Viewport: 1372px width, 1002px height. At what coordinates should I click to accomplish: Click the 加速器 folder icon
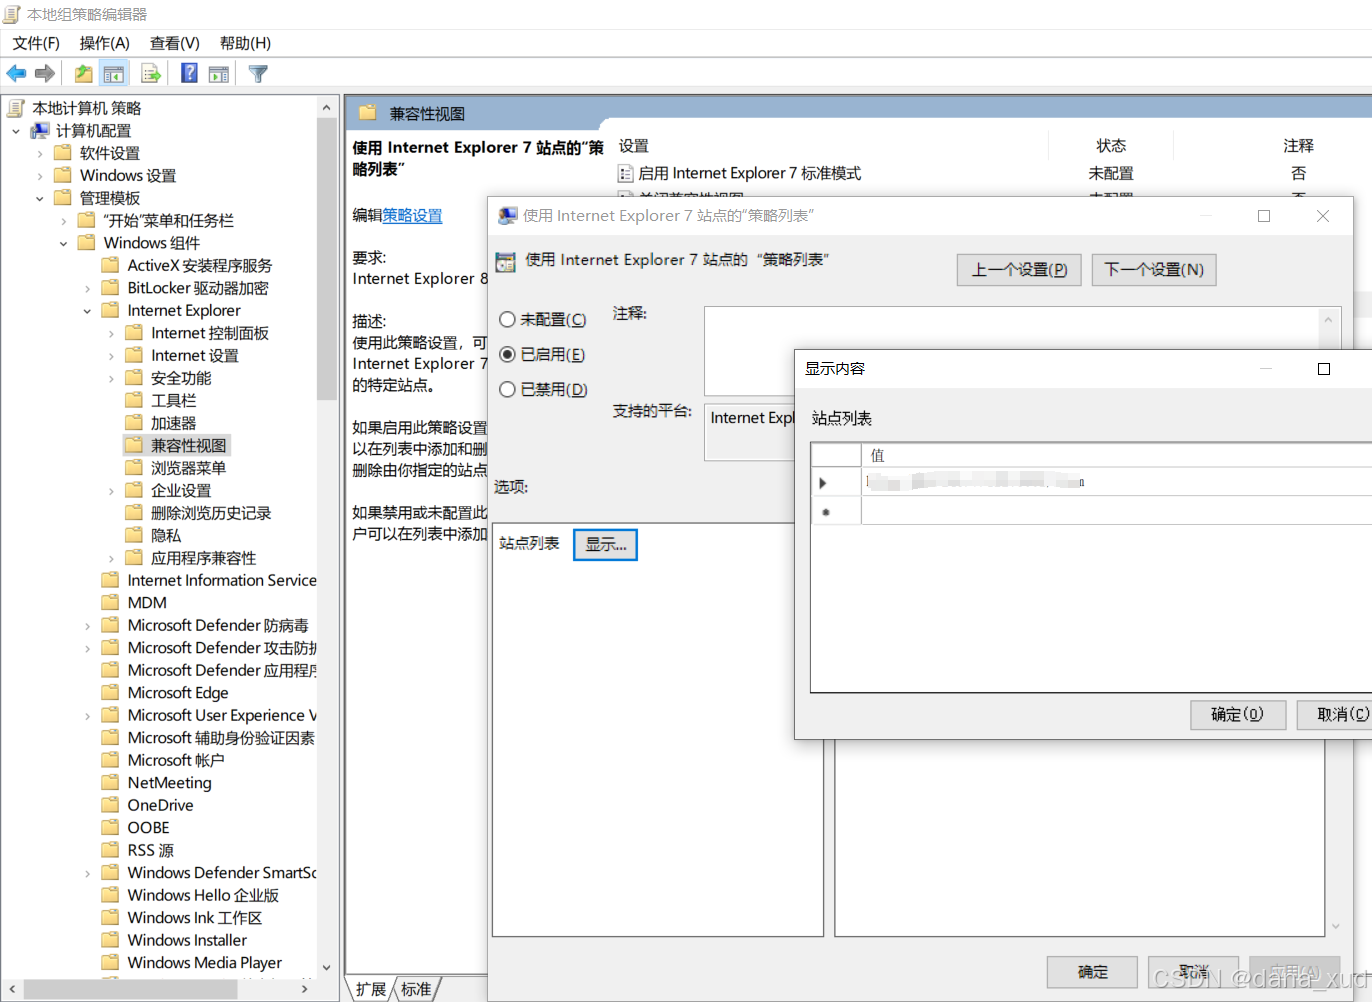[x=134, y=423]
